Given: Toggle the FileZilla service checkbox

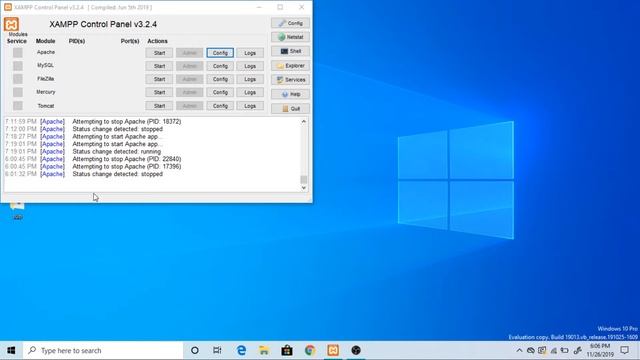Looking at the screenshot, I should (x=18, y=79).
